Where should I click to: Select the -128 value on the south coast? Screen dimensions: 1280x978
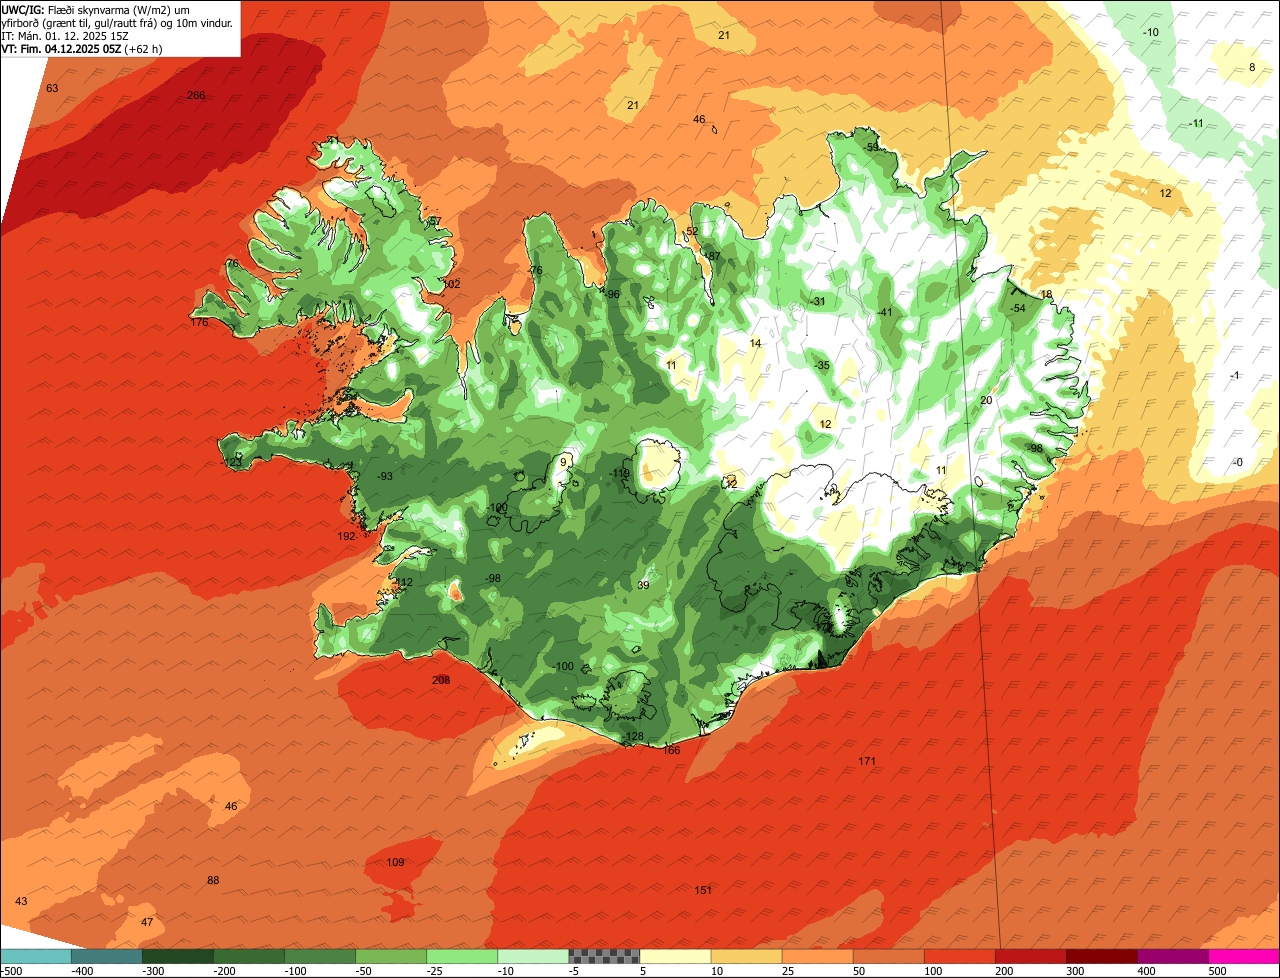[633, 737]
